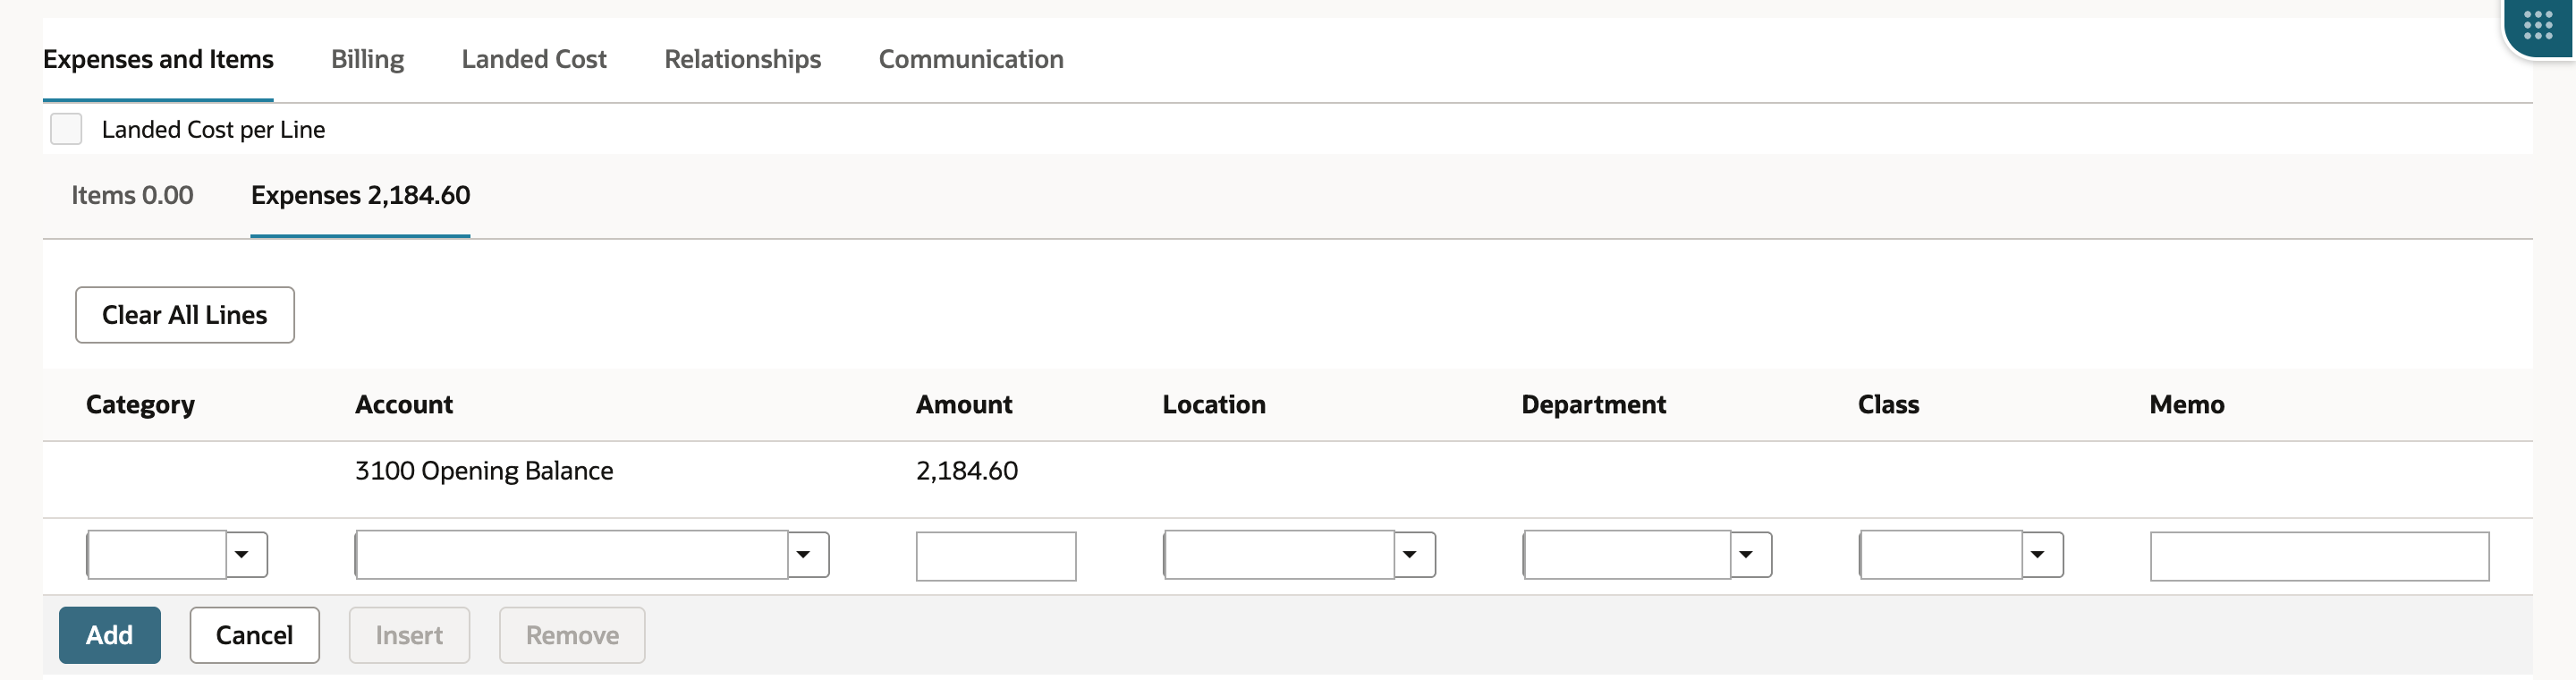Screen dimensions: 2576x680
Task: Focus the Amount input field
Action: pos(996,556)
